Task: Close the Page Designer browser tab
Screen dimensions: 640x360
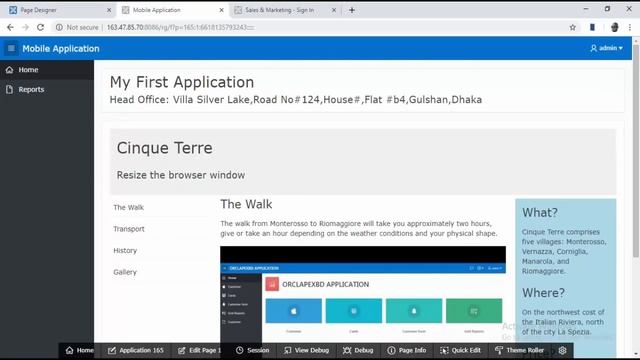Action: click(109, 10)
